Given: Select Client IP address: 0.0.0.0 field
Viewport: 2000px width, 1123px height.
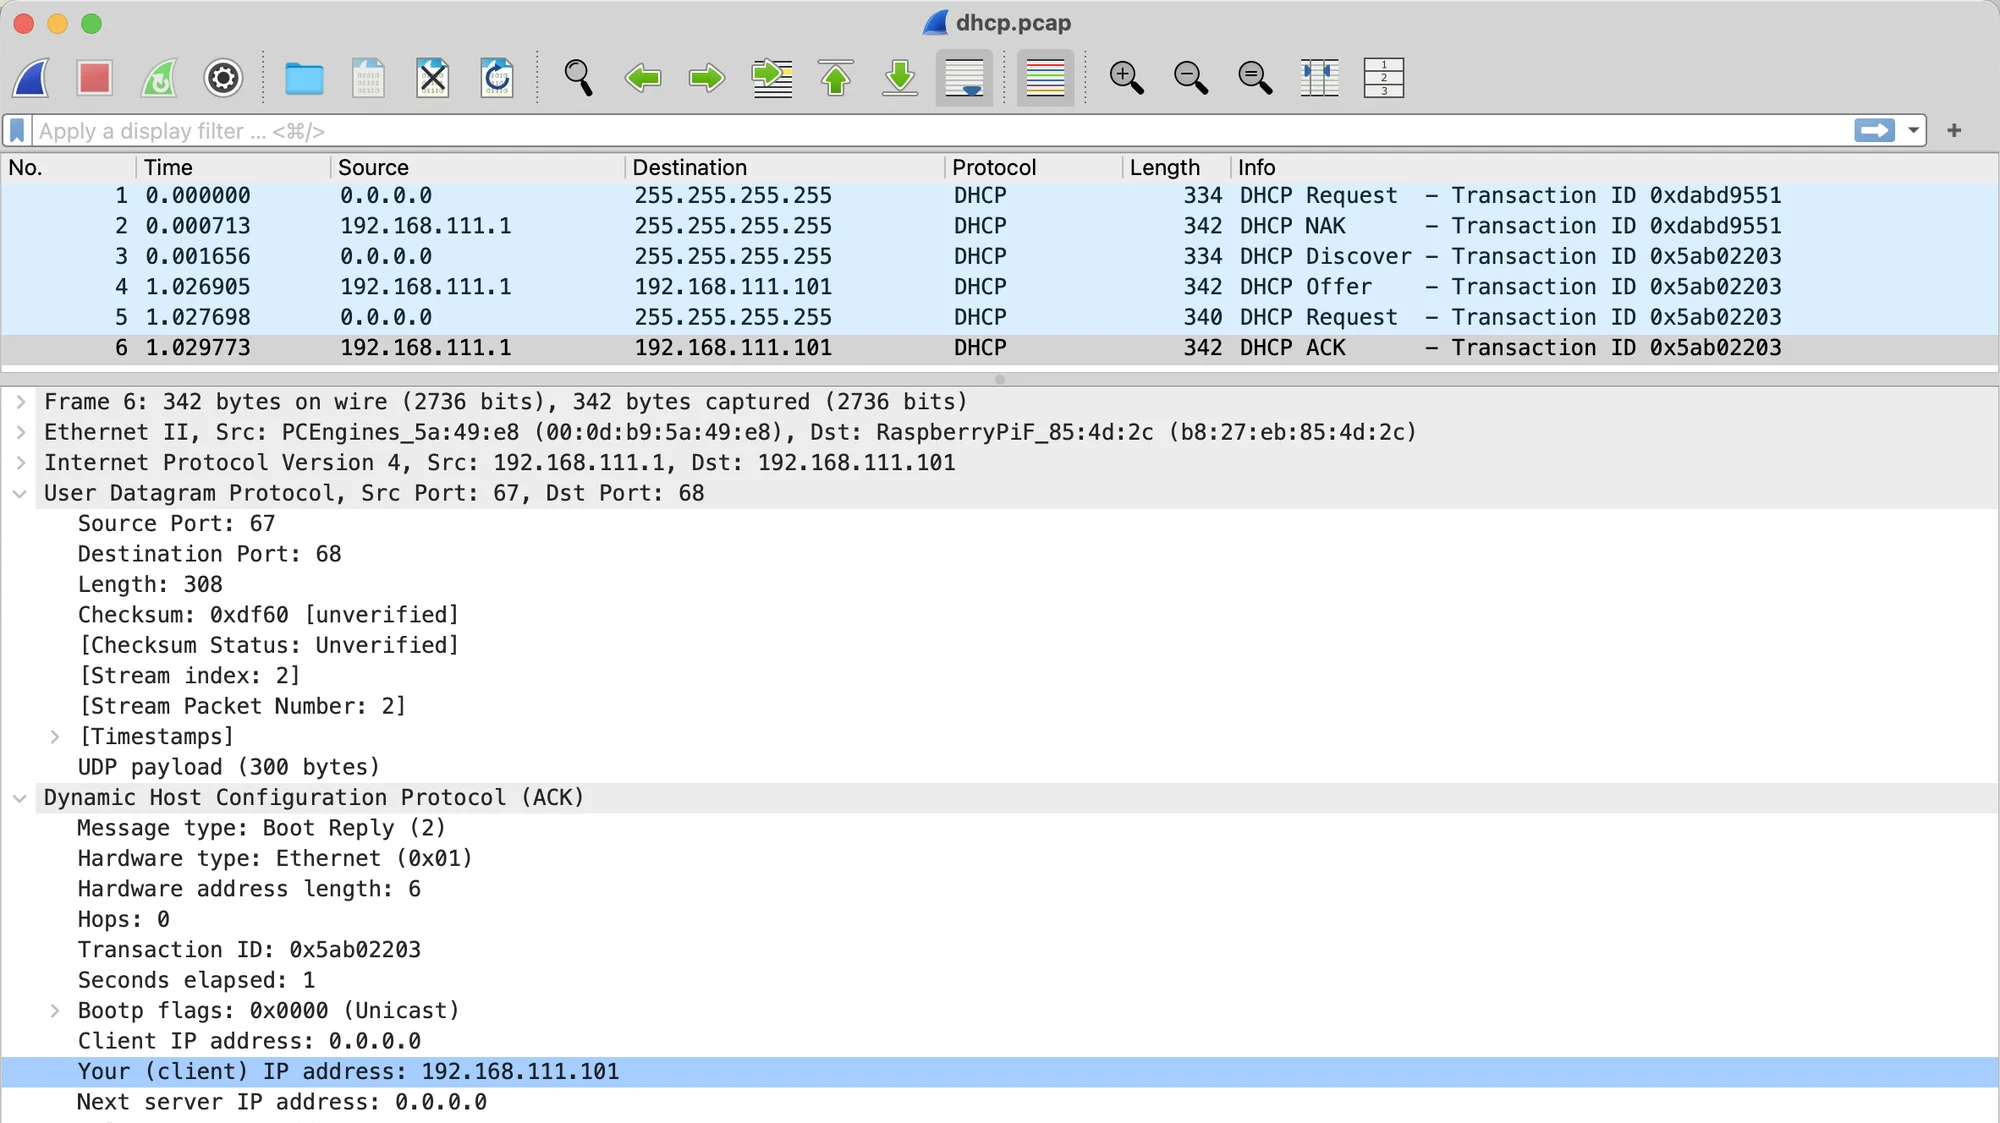Looking at the screenshot, I should coord(249,1041).
